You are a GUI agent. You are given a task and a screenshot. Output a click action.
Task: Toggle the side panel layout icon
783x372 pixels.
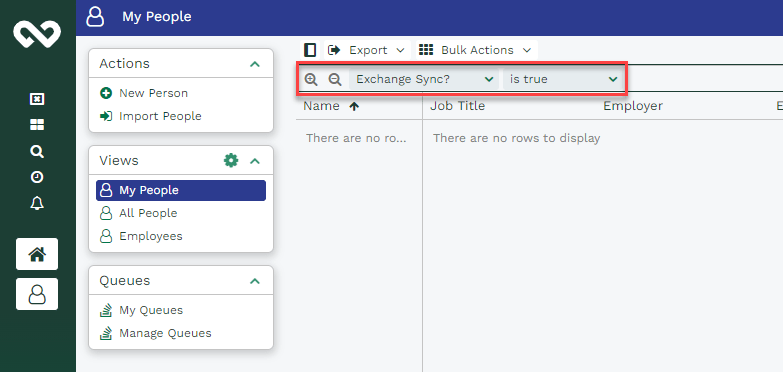[310, 50]
